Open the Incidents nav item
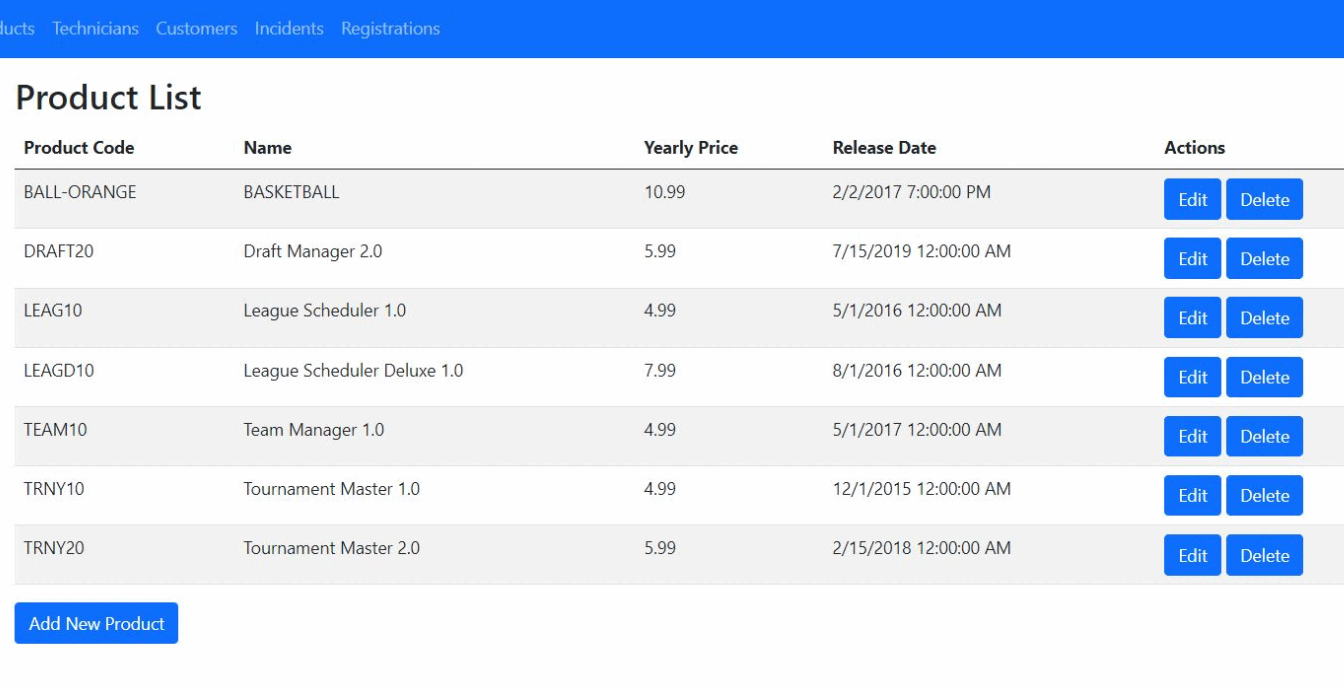Screen dimensions: 1344x689 (x=289, y=28)
